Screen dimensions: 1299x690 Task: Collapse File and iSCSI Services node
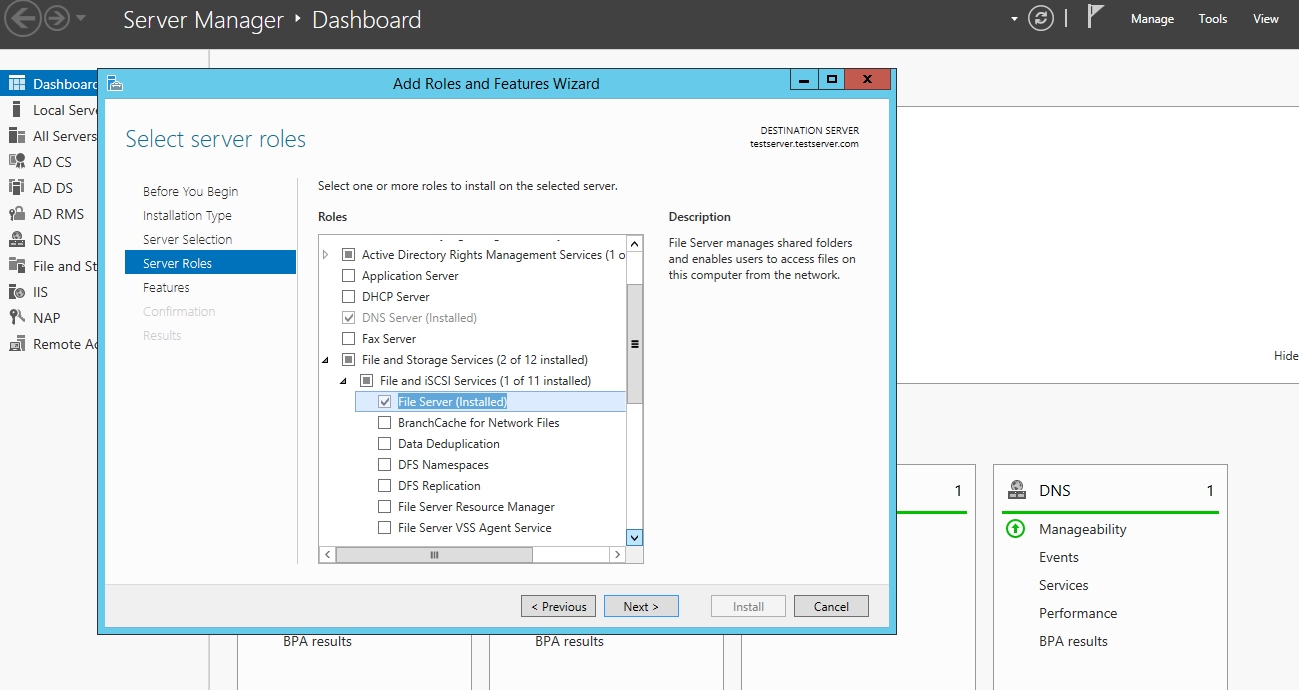344,381
